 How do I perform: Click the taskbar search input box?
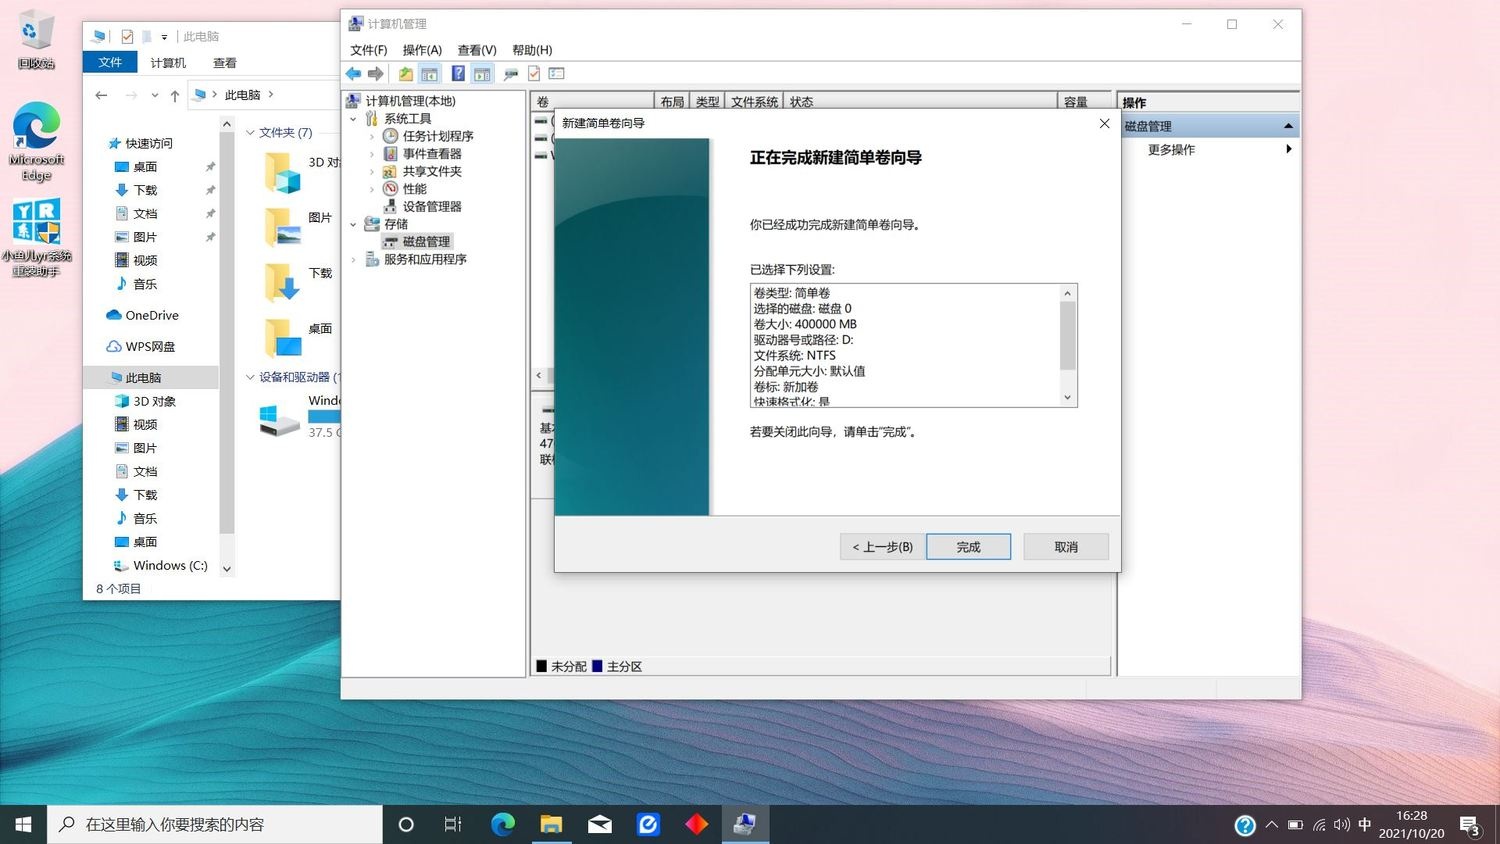(215, 824)
